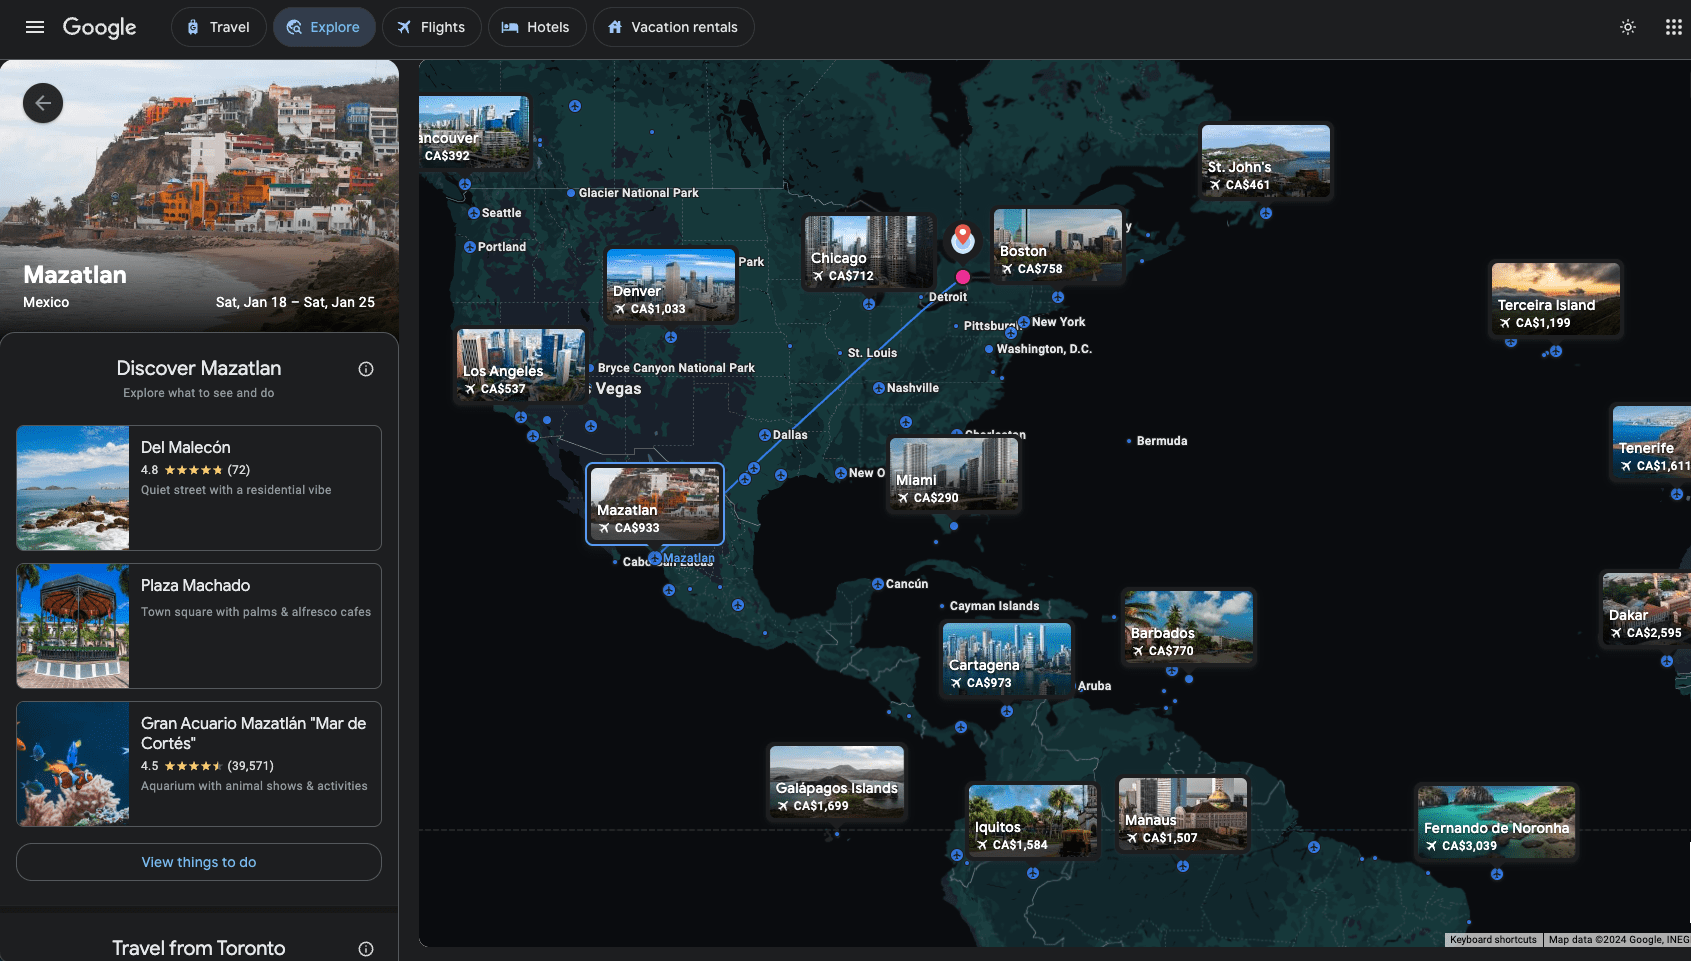Select the Los Angeles CA$537 map card
This screenshot has width=1691, height=961.
point(521,365)
